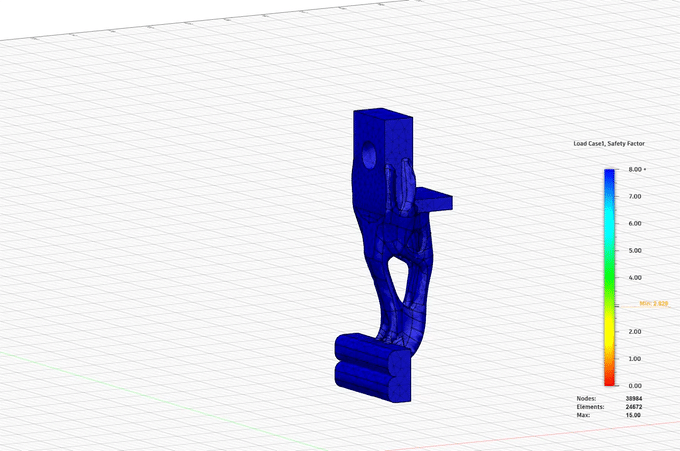The image size is (680, 451).
Task: Click the Elements count 24672
Action: [634, 407]
